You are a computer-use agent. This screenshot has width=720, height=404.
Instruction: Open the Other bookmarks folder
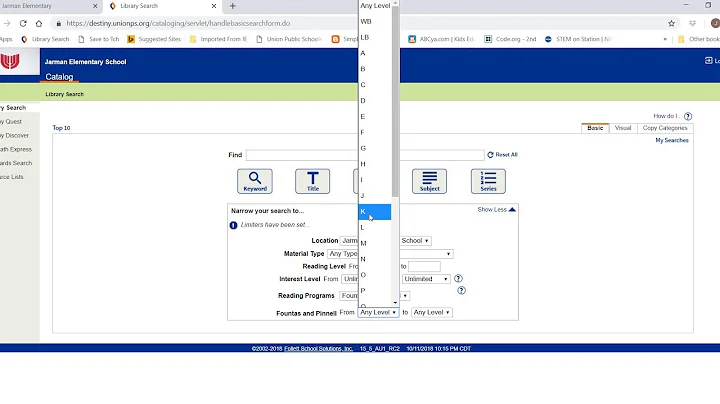pos(699,39)
